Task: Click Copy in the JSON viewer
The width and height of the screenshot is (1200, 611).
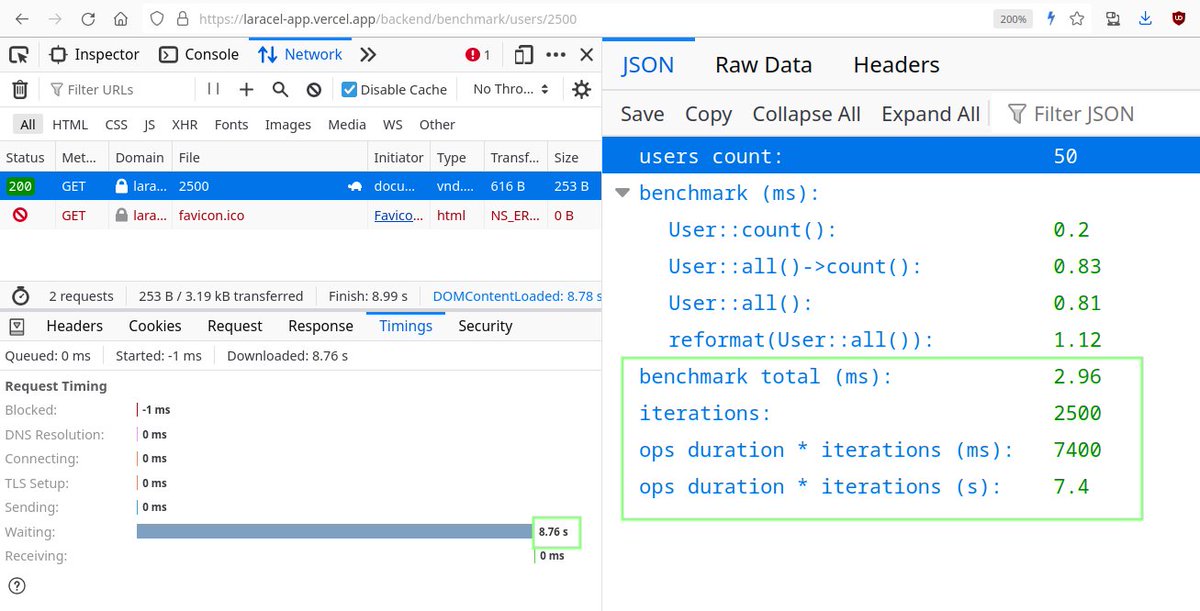Action: (x=708, y=114)
